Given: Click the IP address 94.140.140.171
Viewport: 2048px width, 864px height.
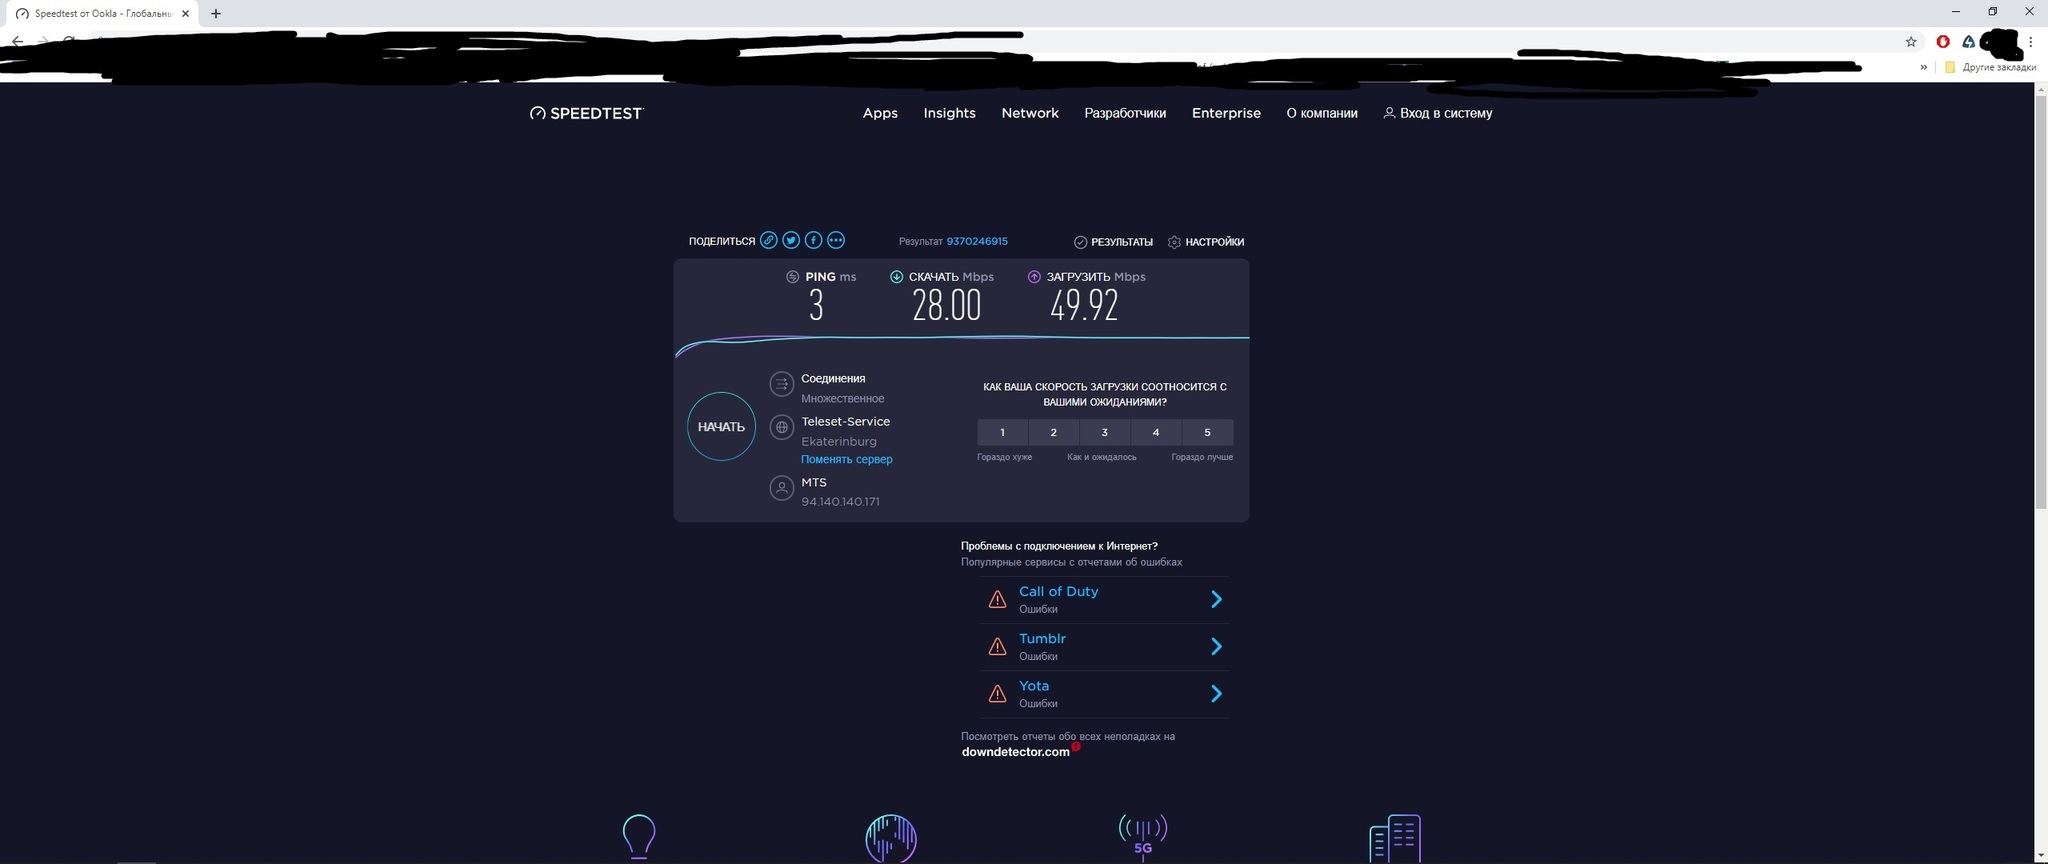Looking at the screenshot, I should 840,502.
